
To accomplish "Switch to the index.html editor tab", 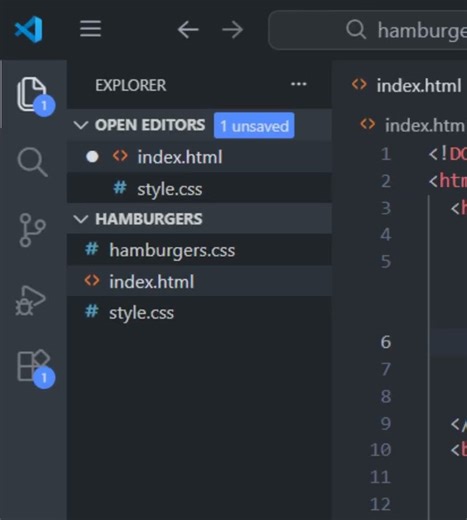I will (407, 85).
